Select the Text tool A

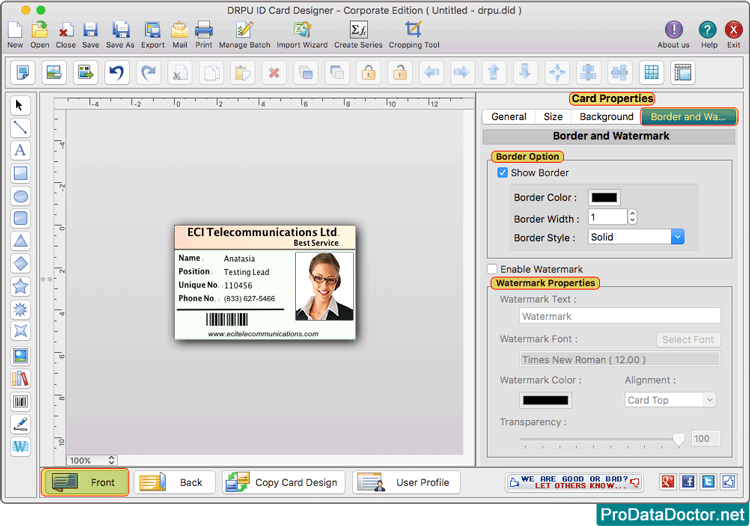[20, 150]
